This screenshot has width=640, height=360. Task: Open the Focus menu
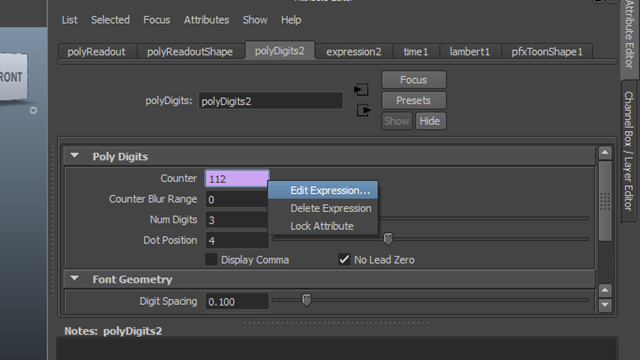tap(156, 20)
